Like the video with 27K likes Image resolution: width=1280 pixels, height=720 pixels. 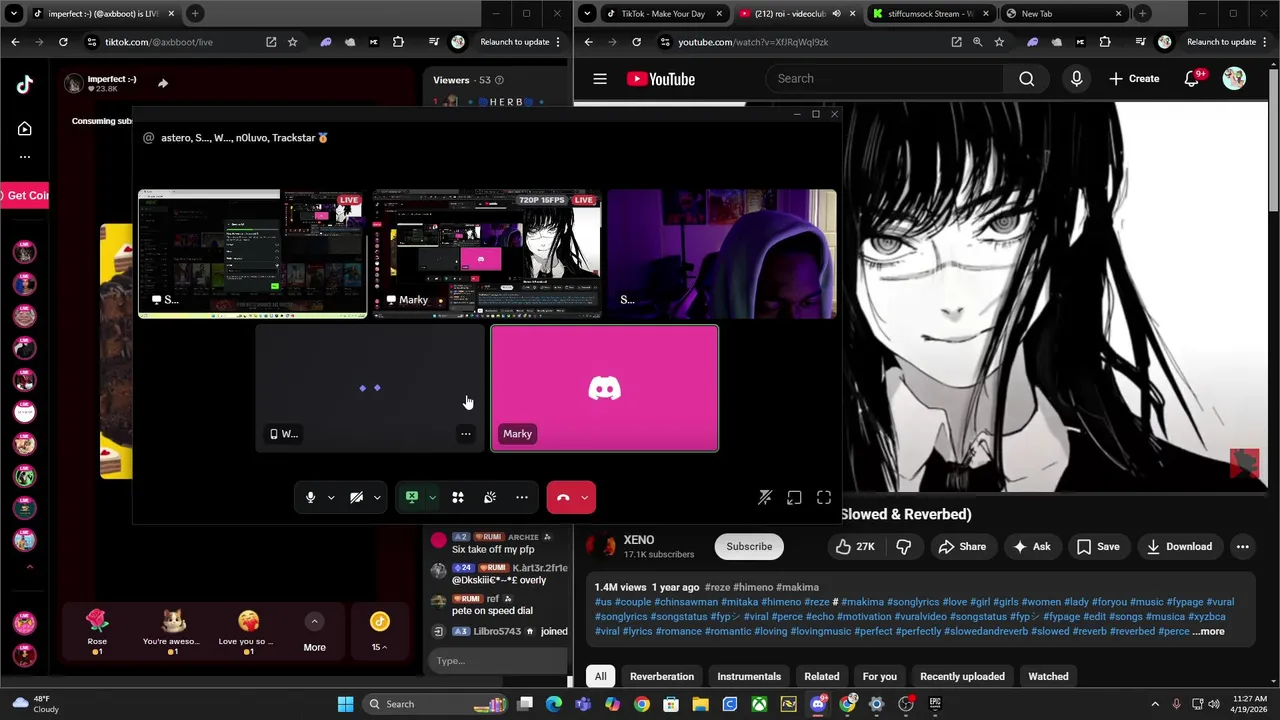point(855,547)
